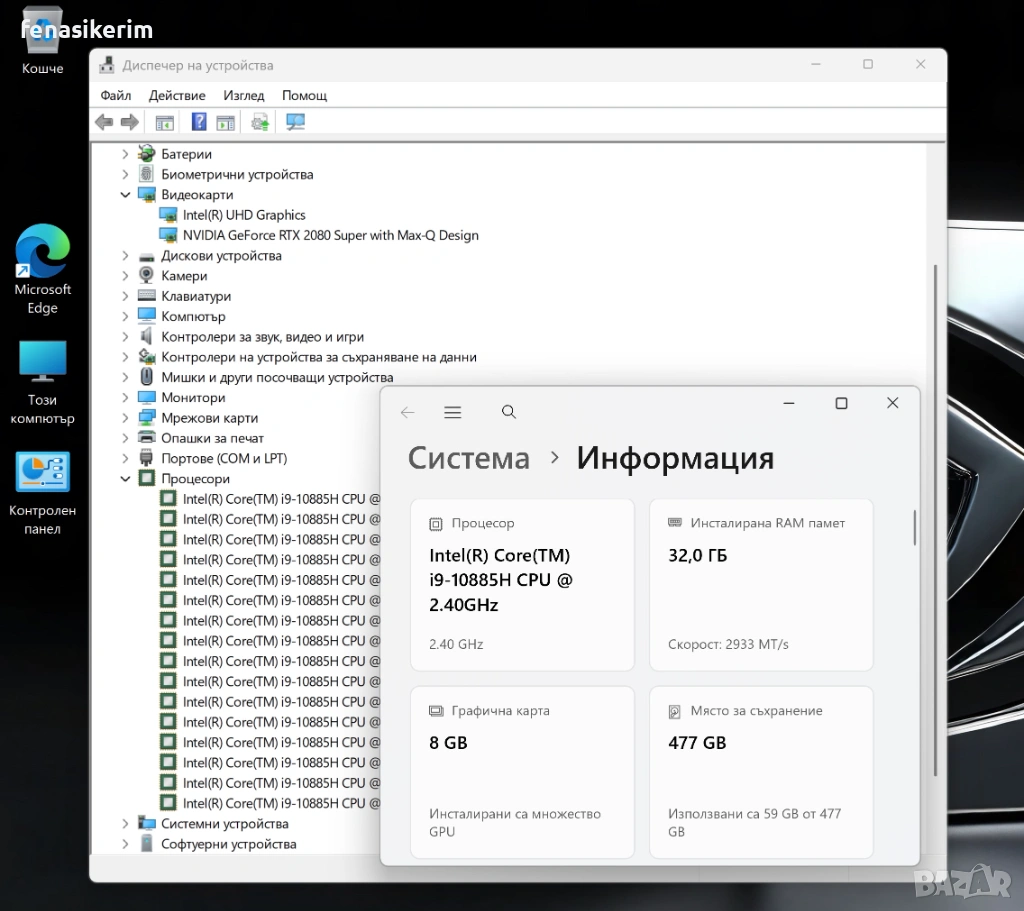Click the Система breadcrumb link
This screenshot has height=911, width=1024.
click(x=469, y=458)
